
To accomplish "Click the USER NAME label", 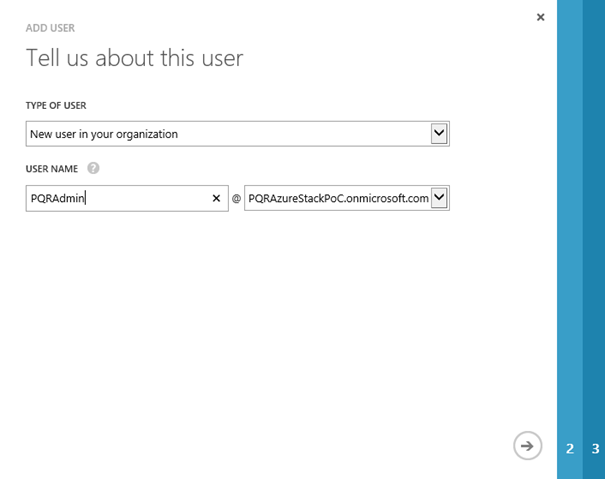I will [x=53, y=168].
